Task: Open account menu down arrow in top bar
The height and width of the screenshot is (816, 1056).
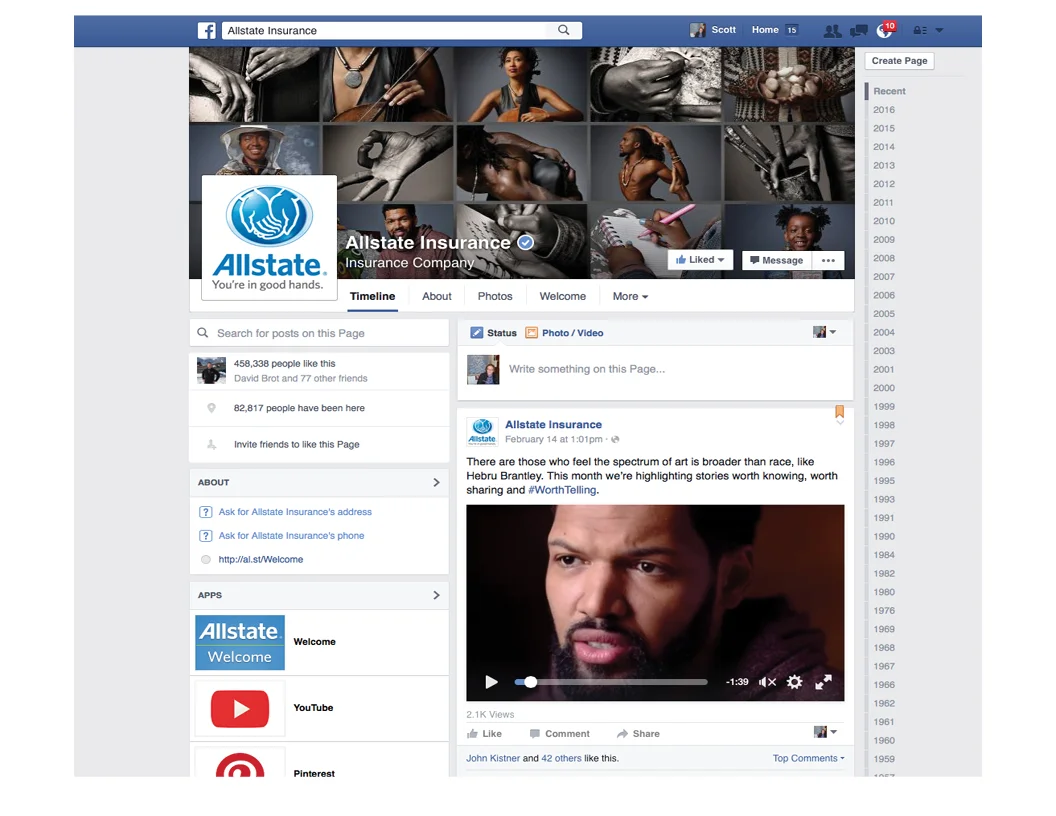Action: pyautogui.click(x=939, y=30)
